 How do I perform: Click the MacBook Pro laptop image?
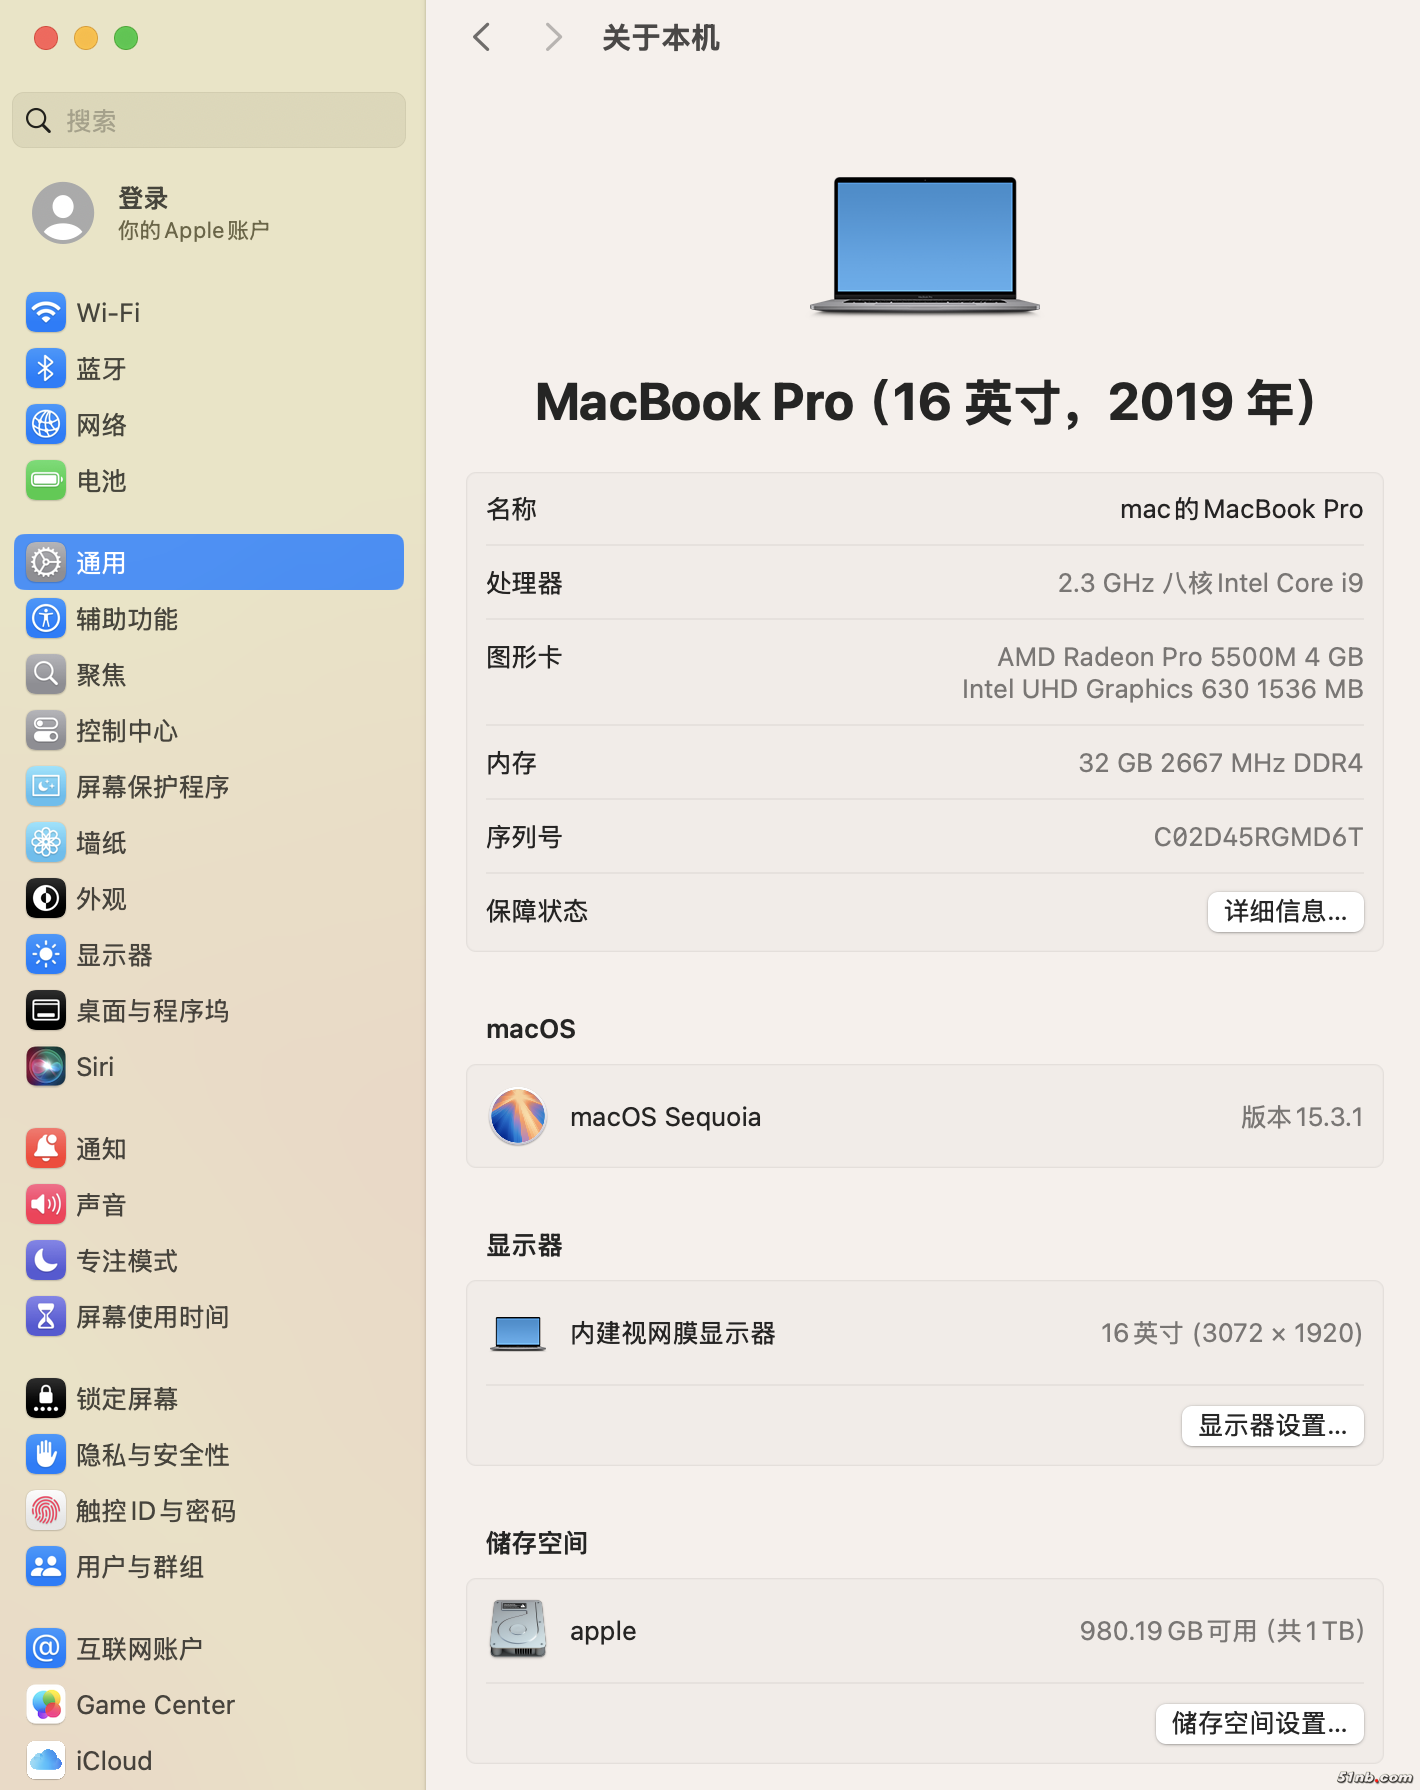[x=925, y=247]
